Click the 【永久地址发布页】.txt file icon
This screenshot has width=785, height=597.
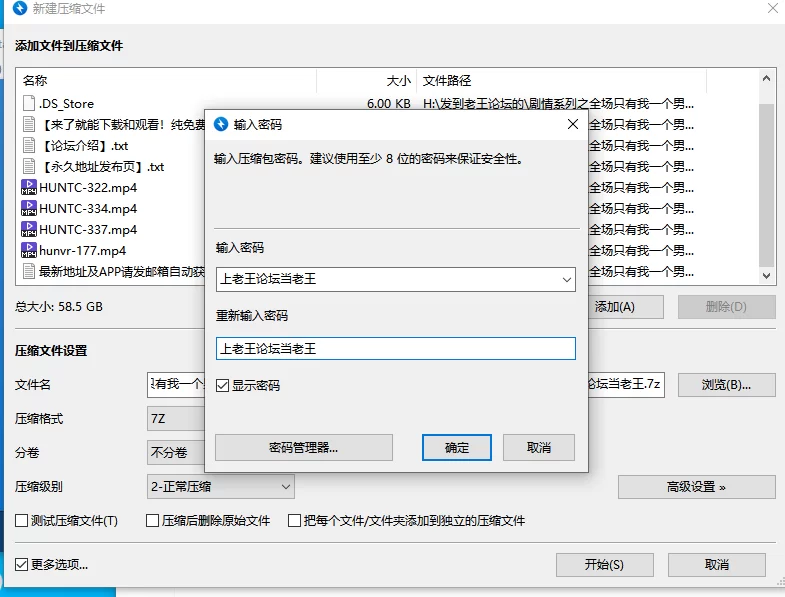[x=29, y=166]
